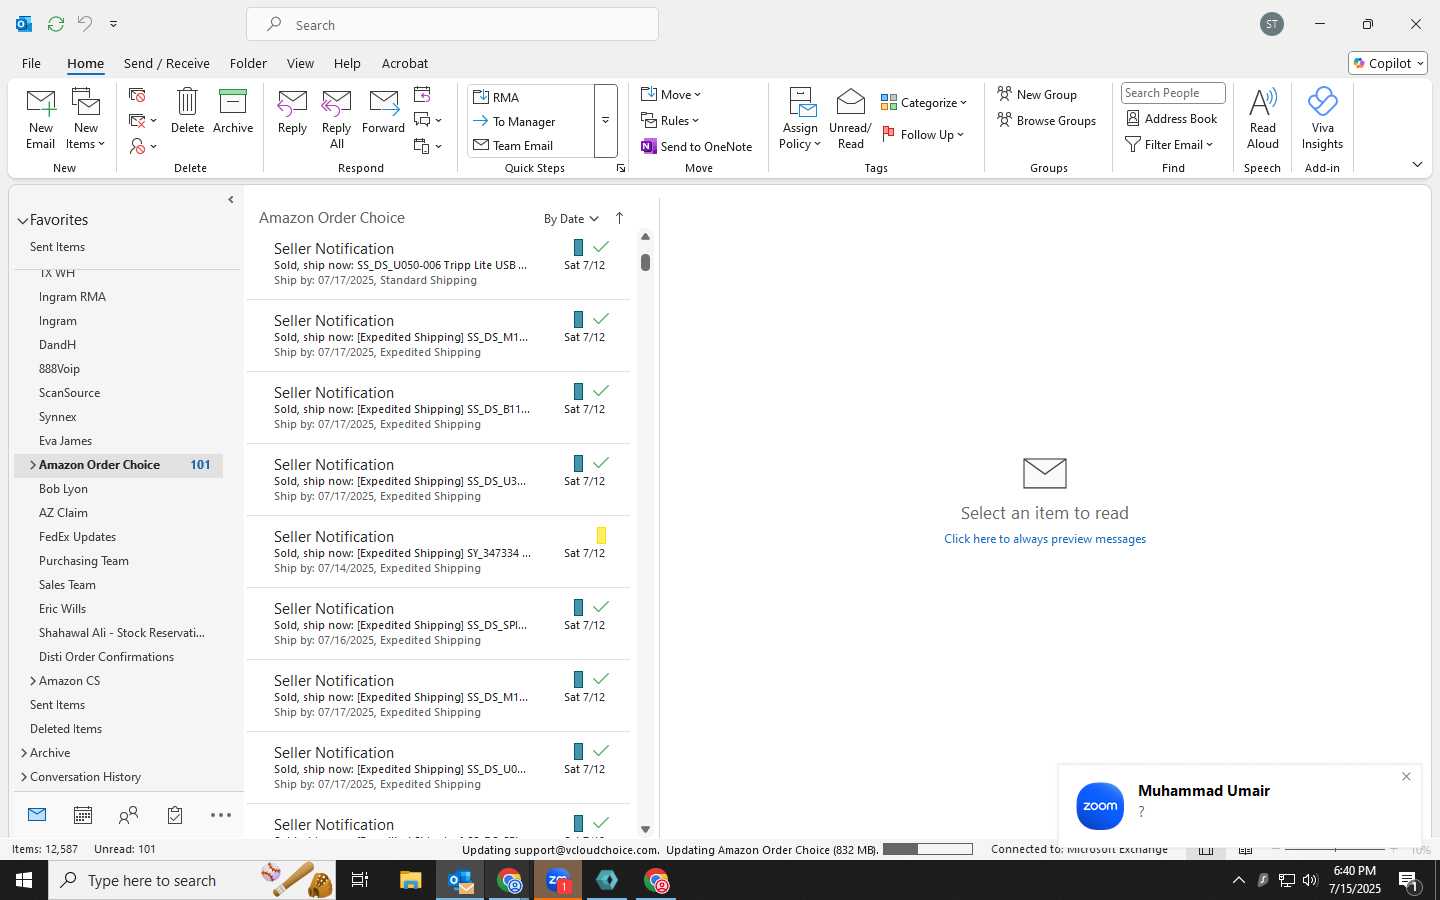Toggle completed flag on SS_DS_B11 message

pyautogui.click(x=601, y=390)
